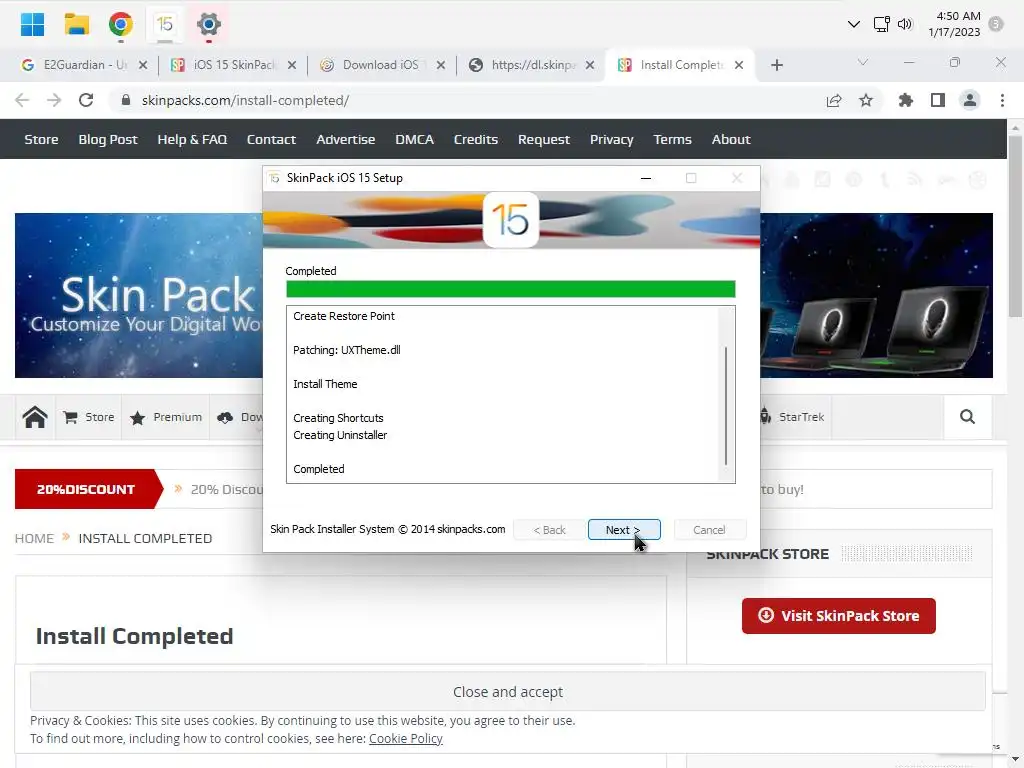Click the SkinPack 15 installer taskbar icon
The width and height of the screenshot is (1024, 768).
(165, 25)
